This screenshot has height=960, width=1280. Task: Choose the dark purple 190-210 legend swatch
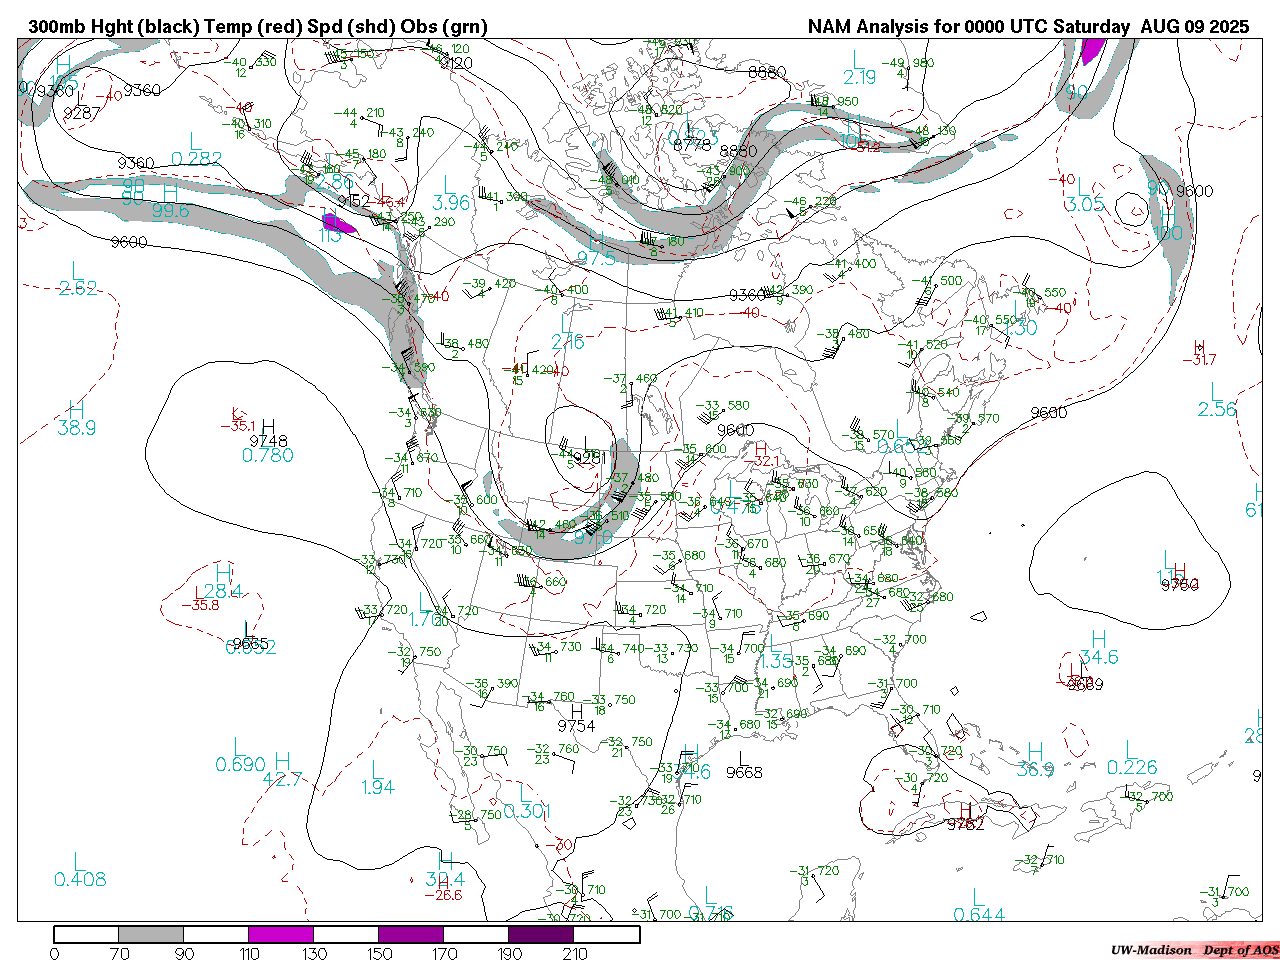(x=541, y=934)
